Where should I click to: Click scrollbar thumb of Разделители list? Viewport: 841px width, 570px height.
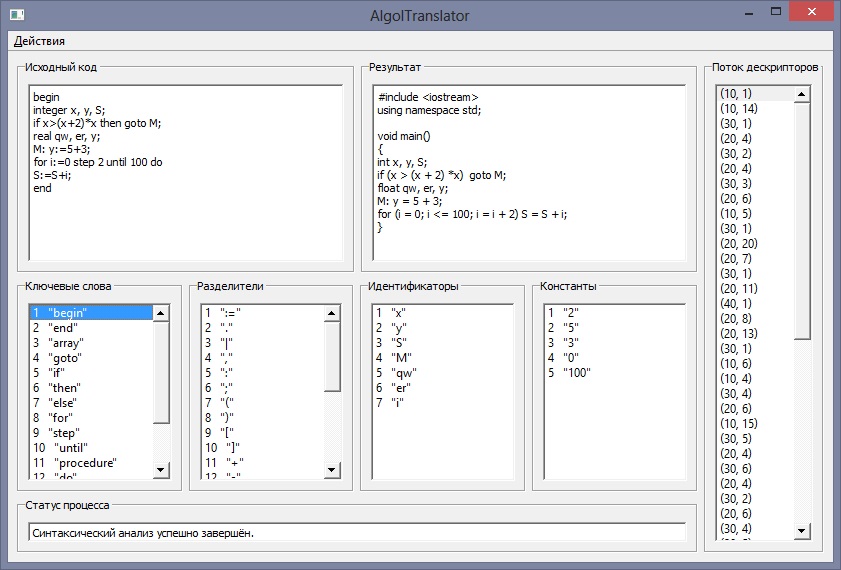pyautogui.click(x=333, y=357)
